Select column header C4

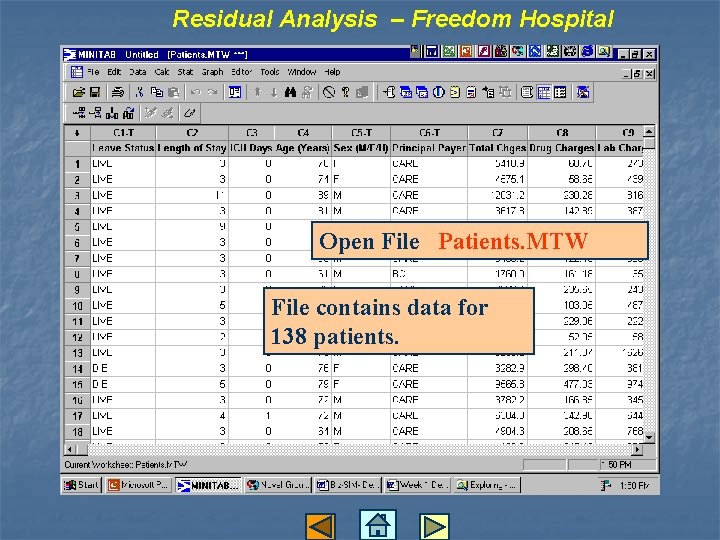pos(303,133)
